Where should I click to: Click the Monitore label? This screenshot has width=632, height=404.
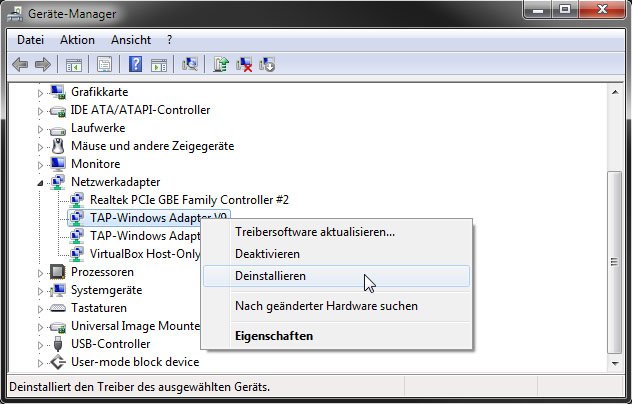click(96, 164)
